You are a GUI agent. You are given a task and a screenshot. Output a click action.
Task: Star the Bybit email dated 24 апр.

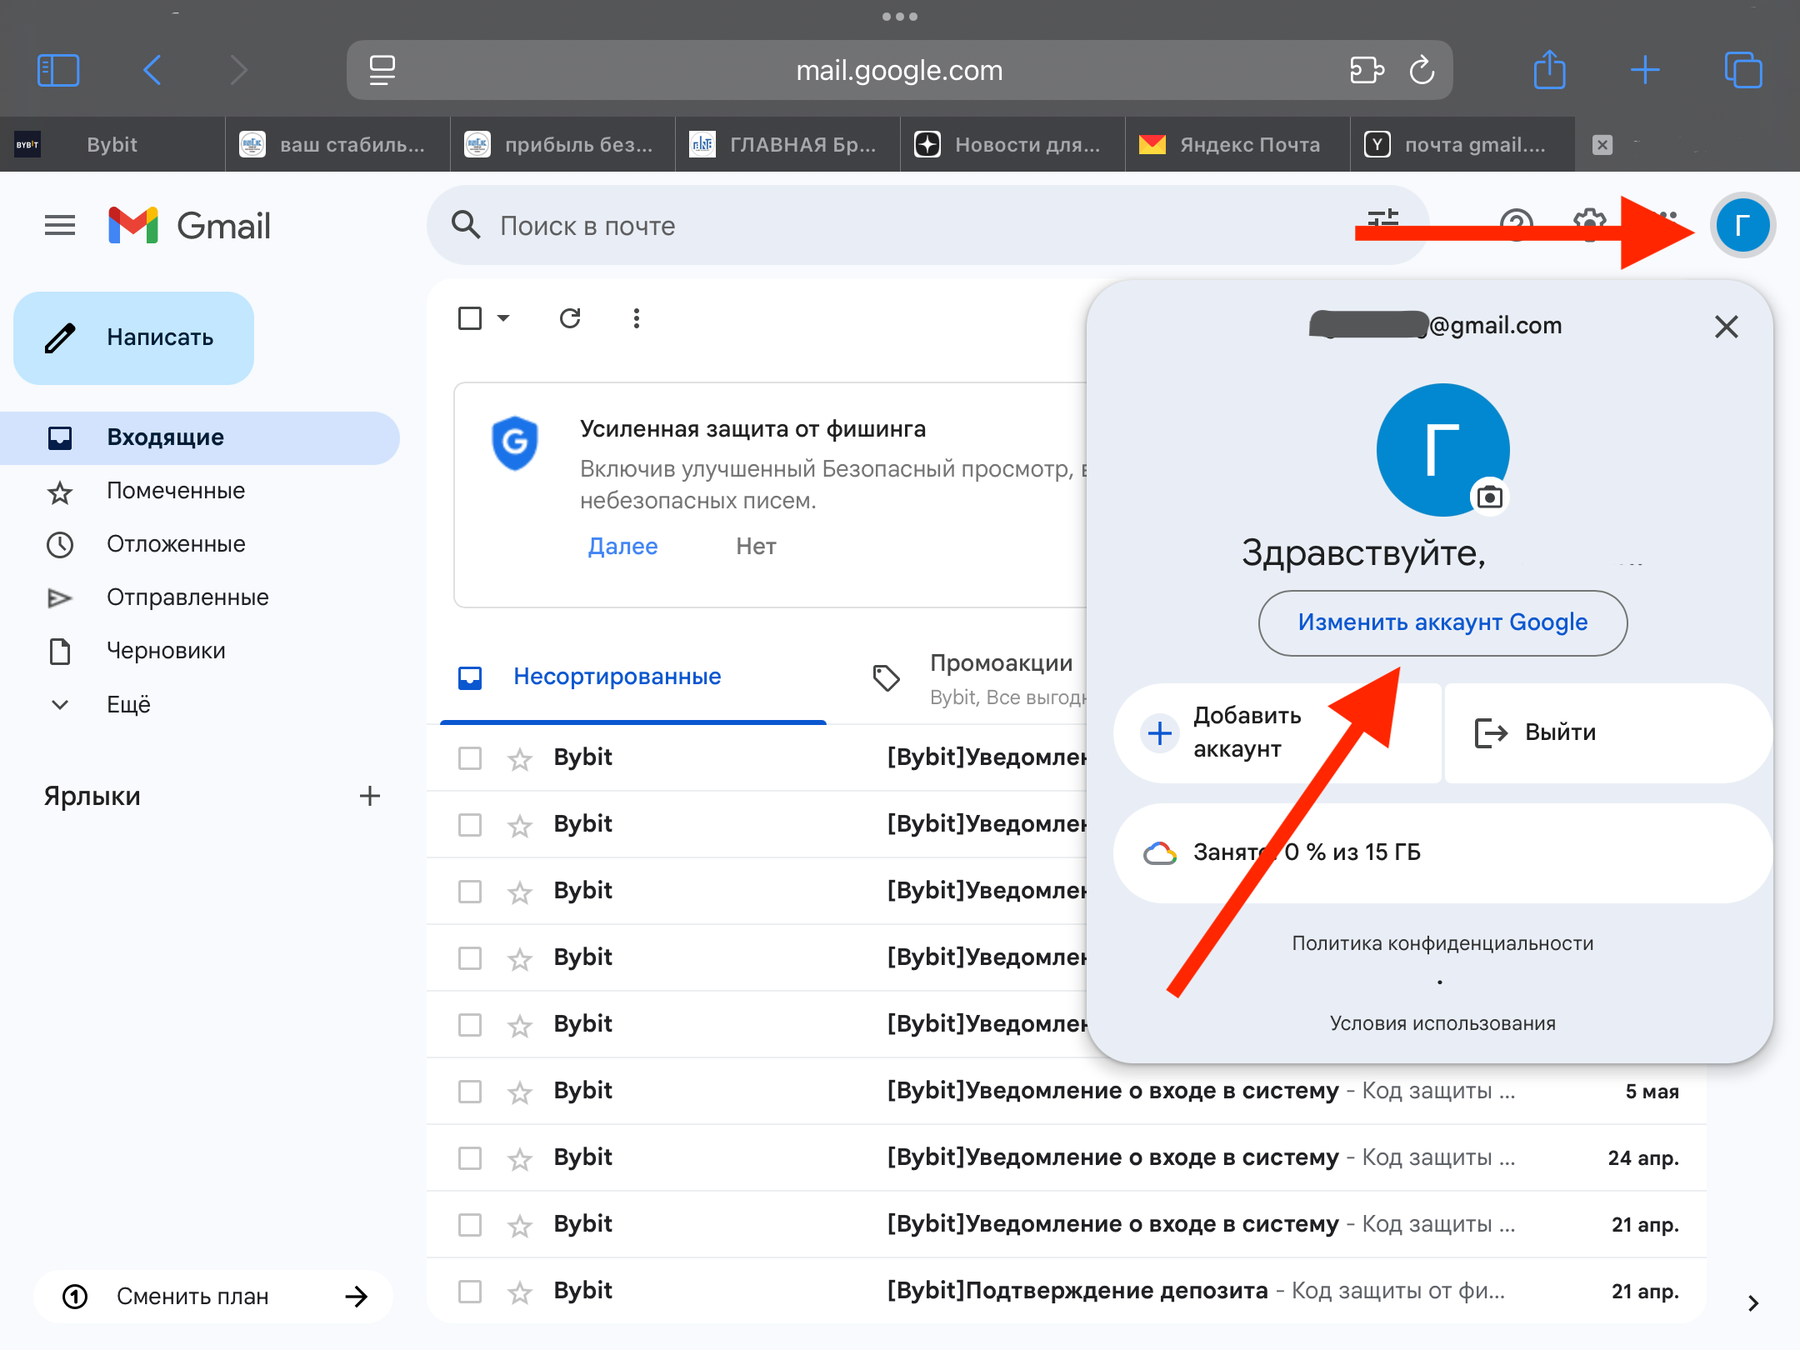tap(520, 1159)
